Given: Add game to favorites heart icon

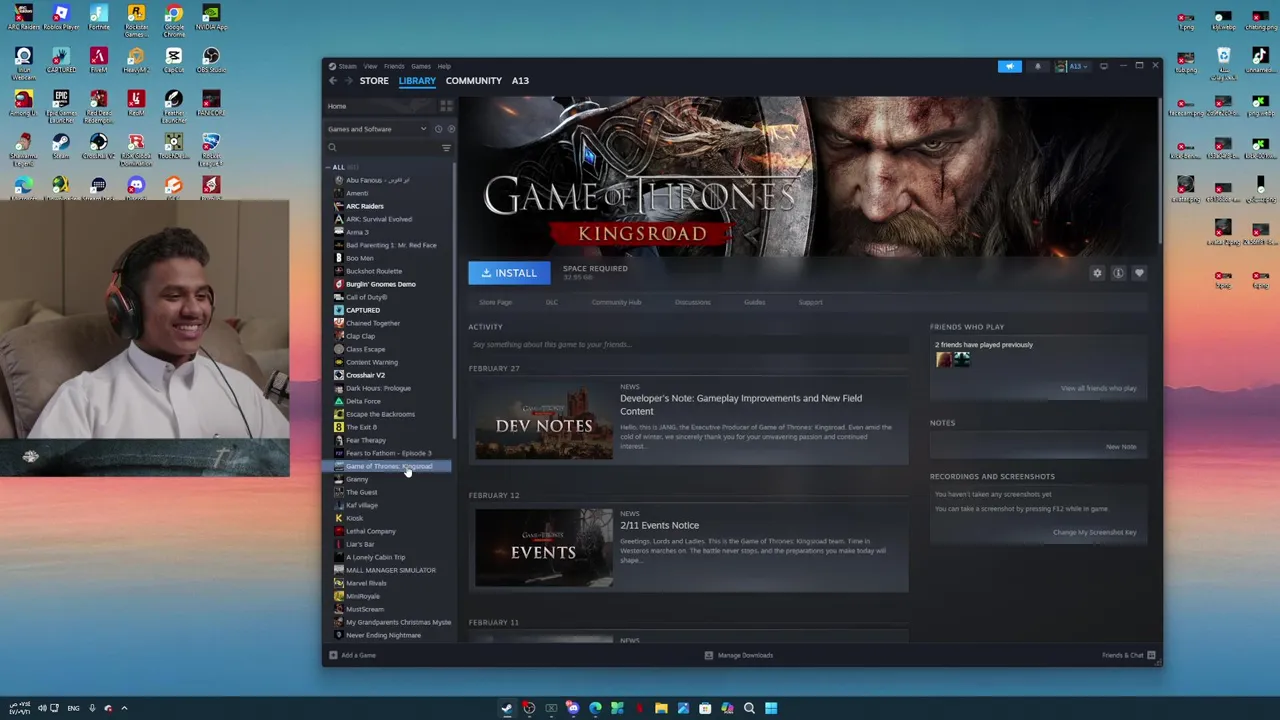Looking at the screenshot, I should click(1139, 273).
